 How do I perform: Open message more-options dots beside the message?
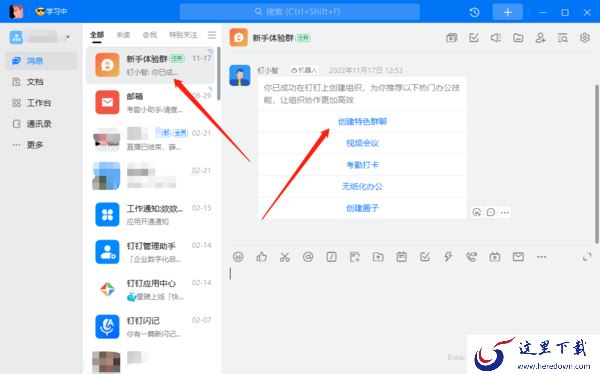coord(505,212)
